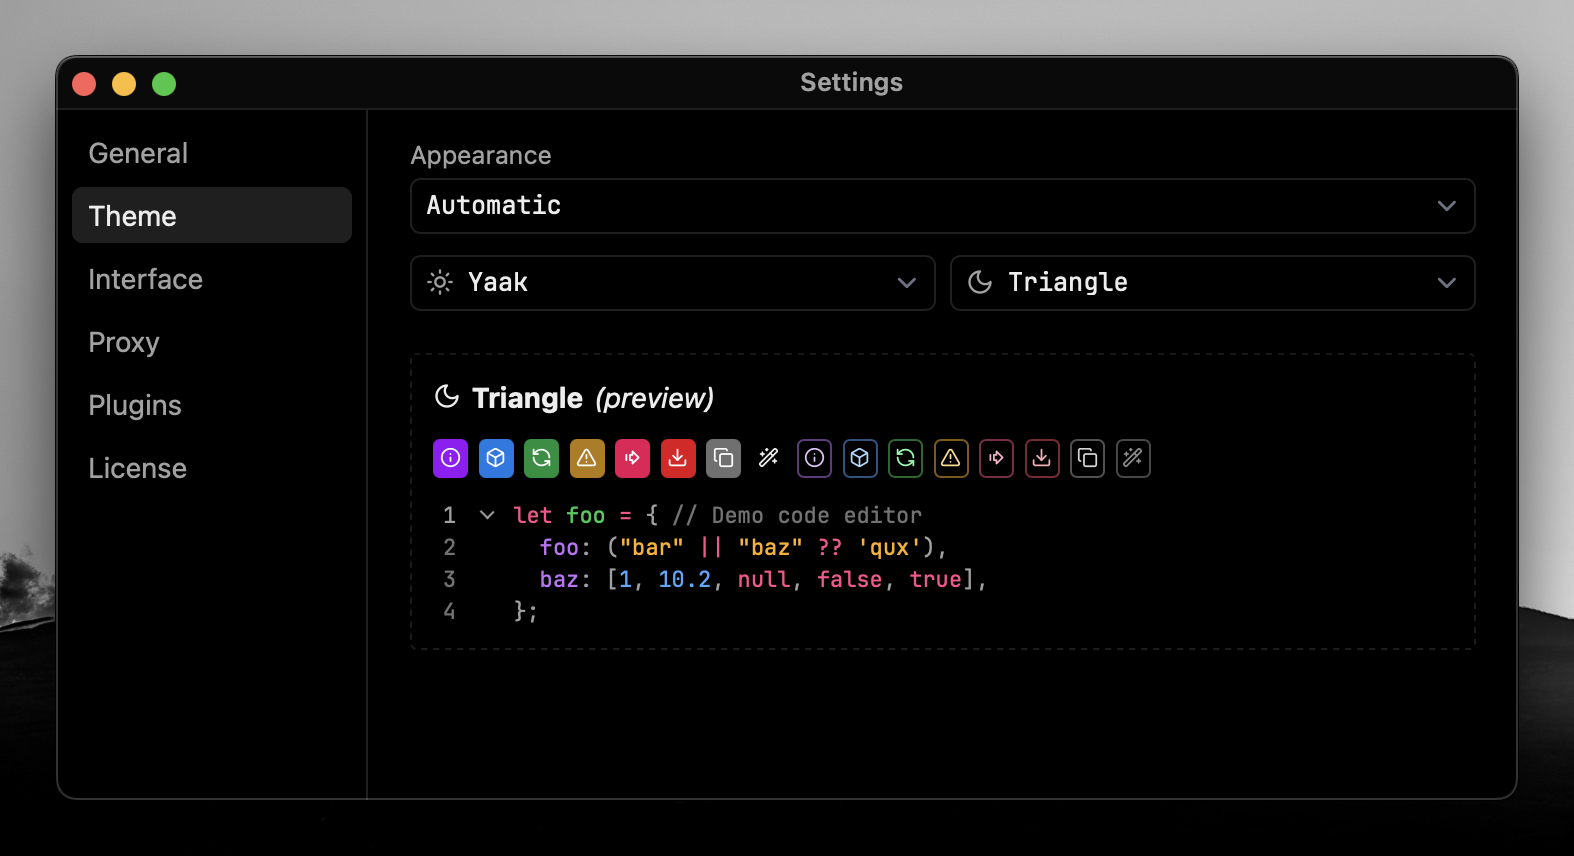This screenshot has height=856, width=1574.
Task: Click the outlined yellow warning triangle button
Action: (x=951, y=458)
